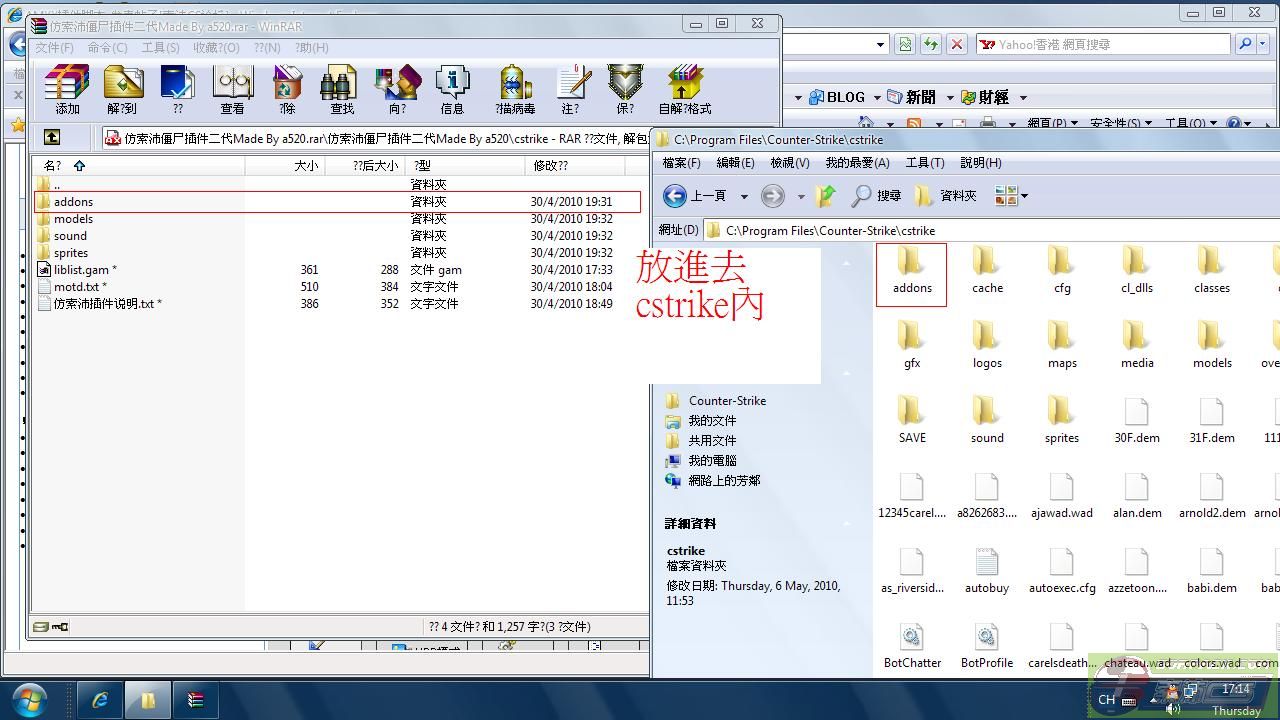Click the IE refresh icon

[930, 44]
